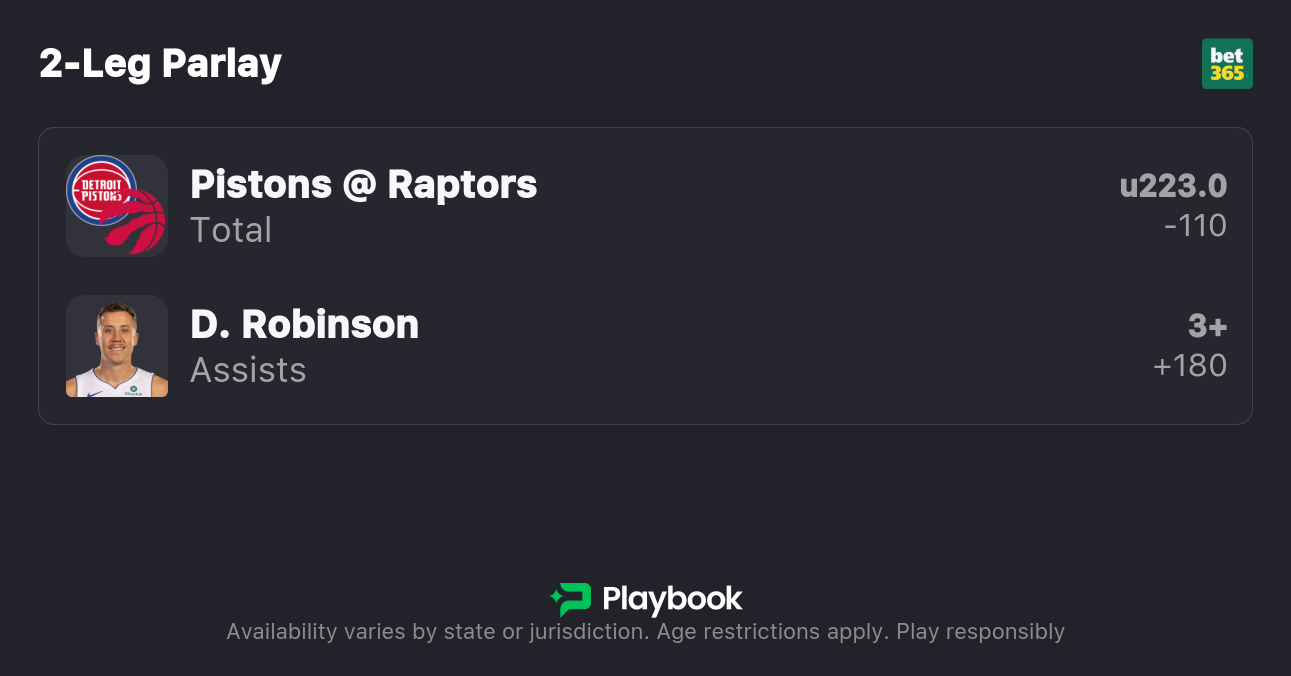Click the green Playbook logo icon
The image size is (1291, 676).
[571, 599]
